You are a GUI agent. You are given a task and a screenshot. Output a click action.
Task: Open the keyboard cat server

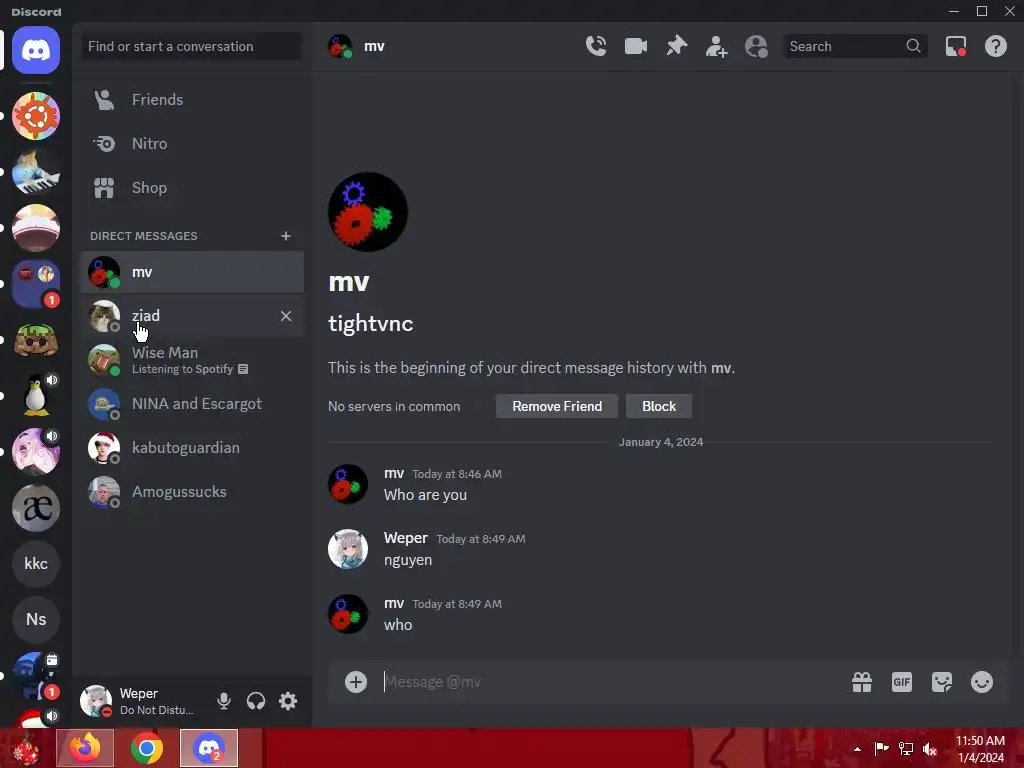36,172
